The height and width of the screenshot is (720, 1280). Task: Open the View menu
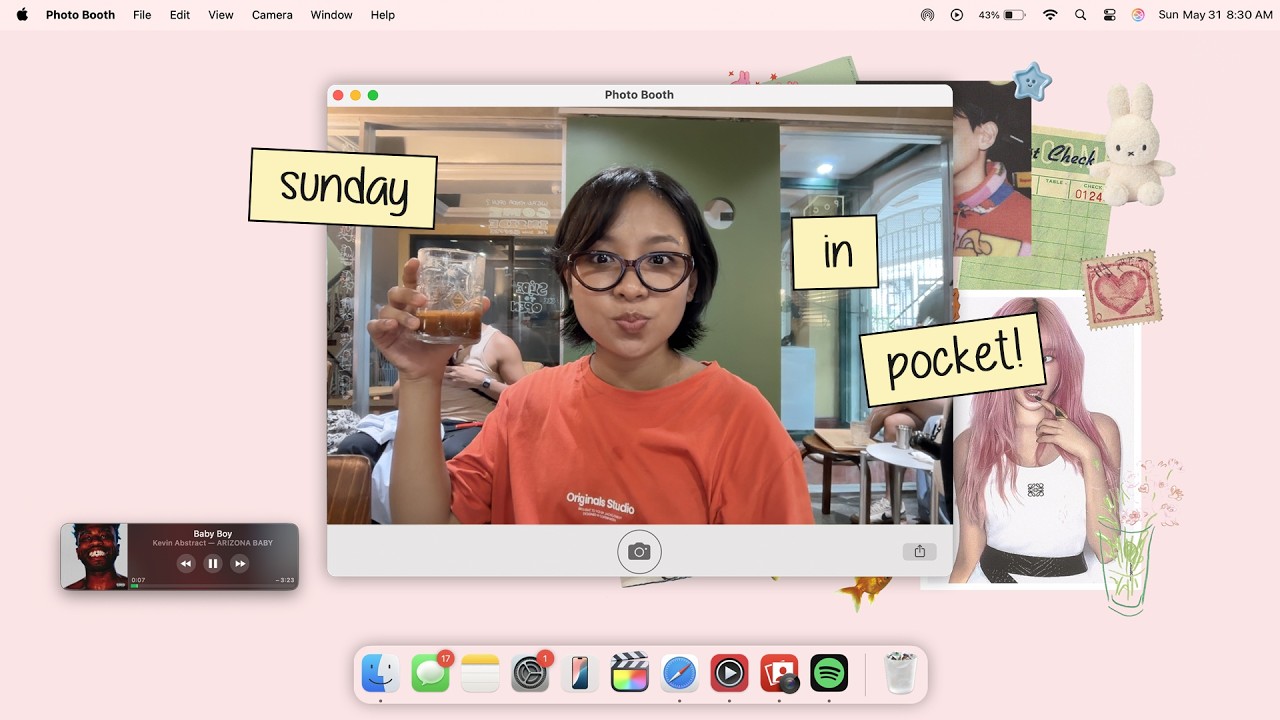[x=221, y=15]
